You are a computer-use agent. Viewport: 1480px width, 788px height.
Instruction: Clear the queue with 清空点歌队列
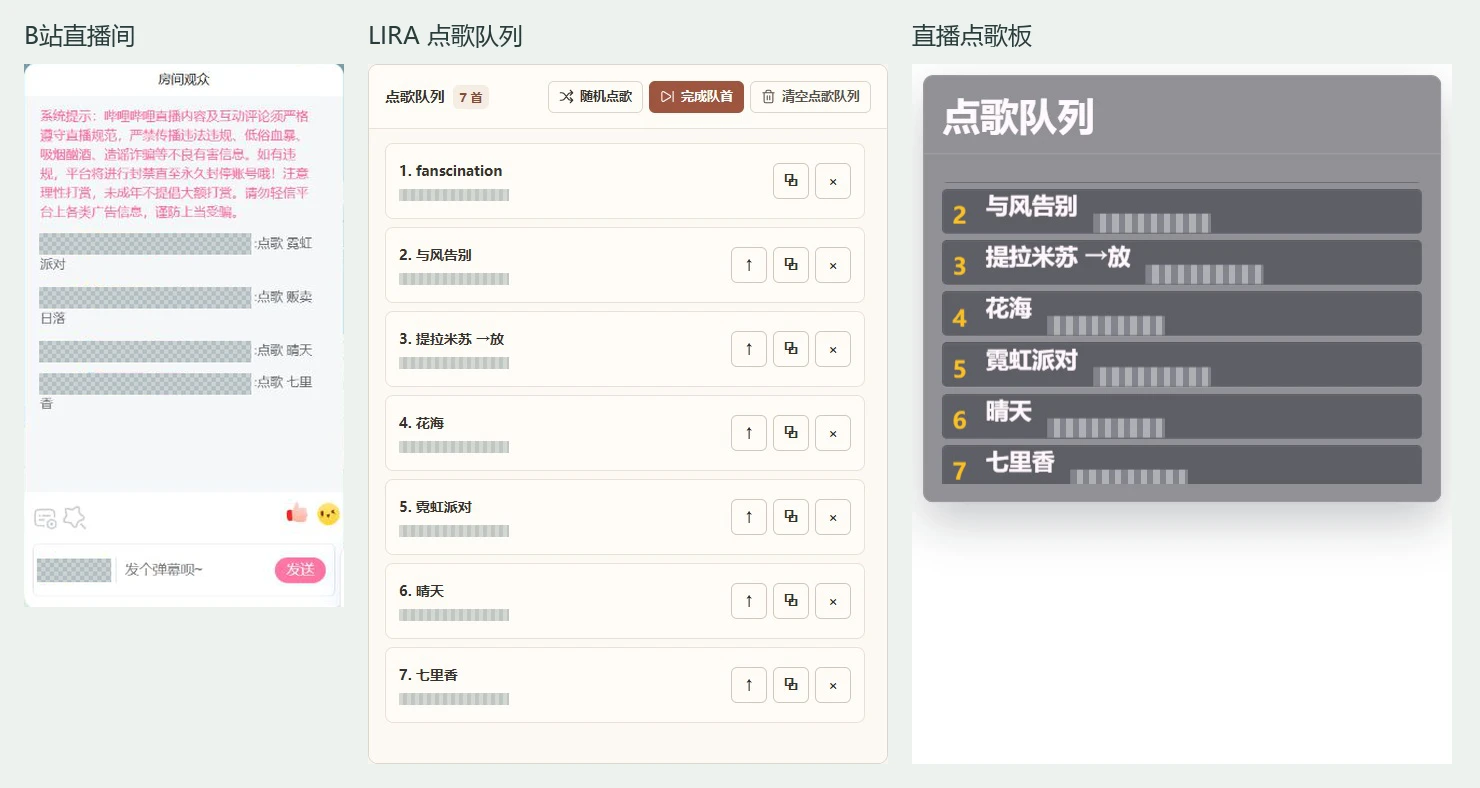point(810,97)
